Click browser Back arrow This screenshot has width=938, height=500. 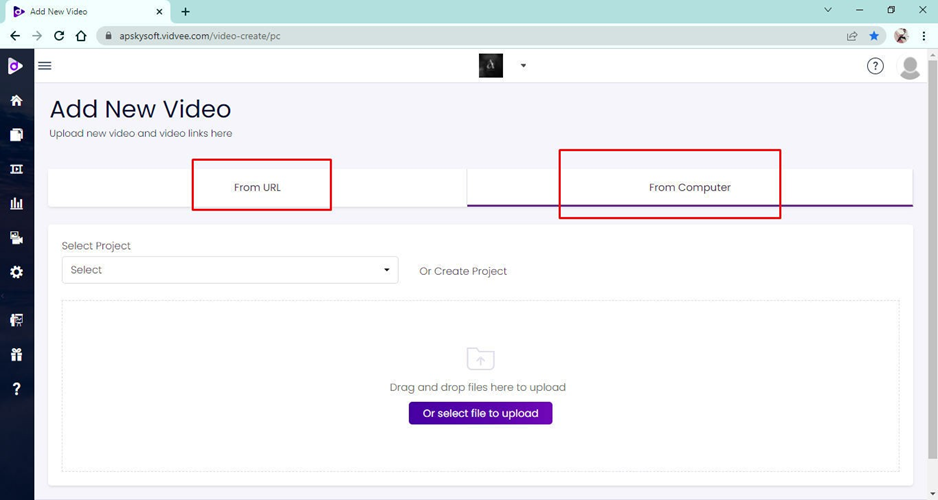pos(15,36)
